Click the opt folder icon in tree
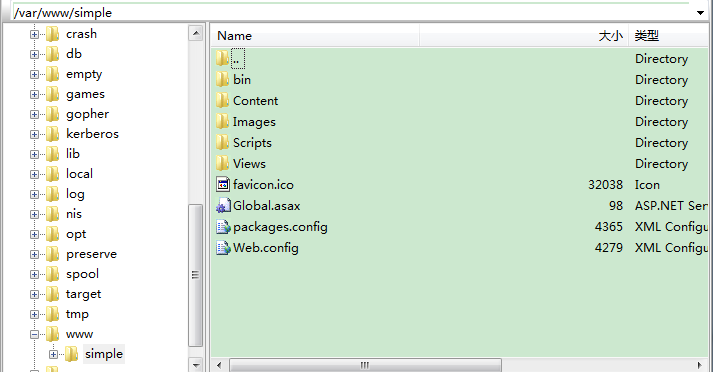The width and height of the screenshot is (713, 372). click(x=53, y=234)
